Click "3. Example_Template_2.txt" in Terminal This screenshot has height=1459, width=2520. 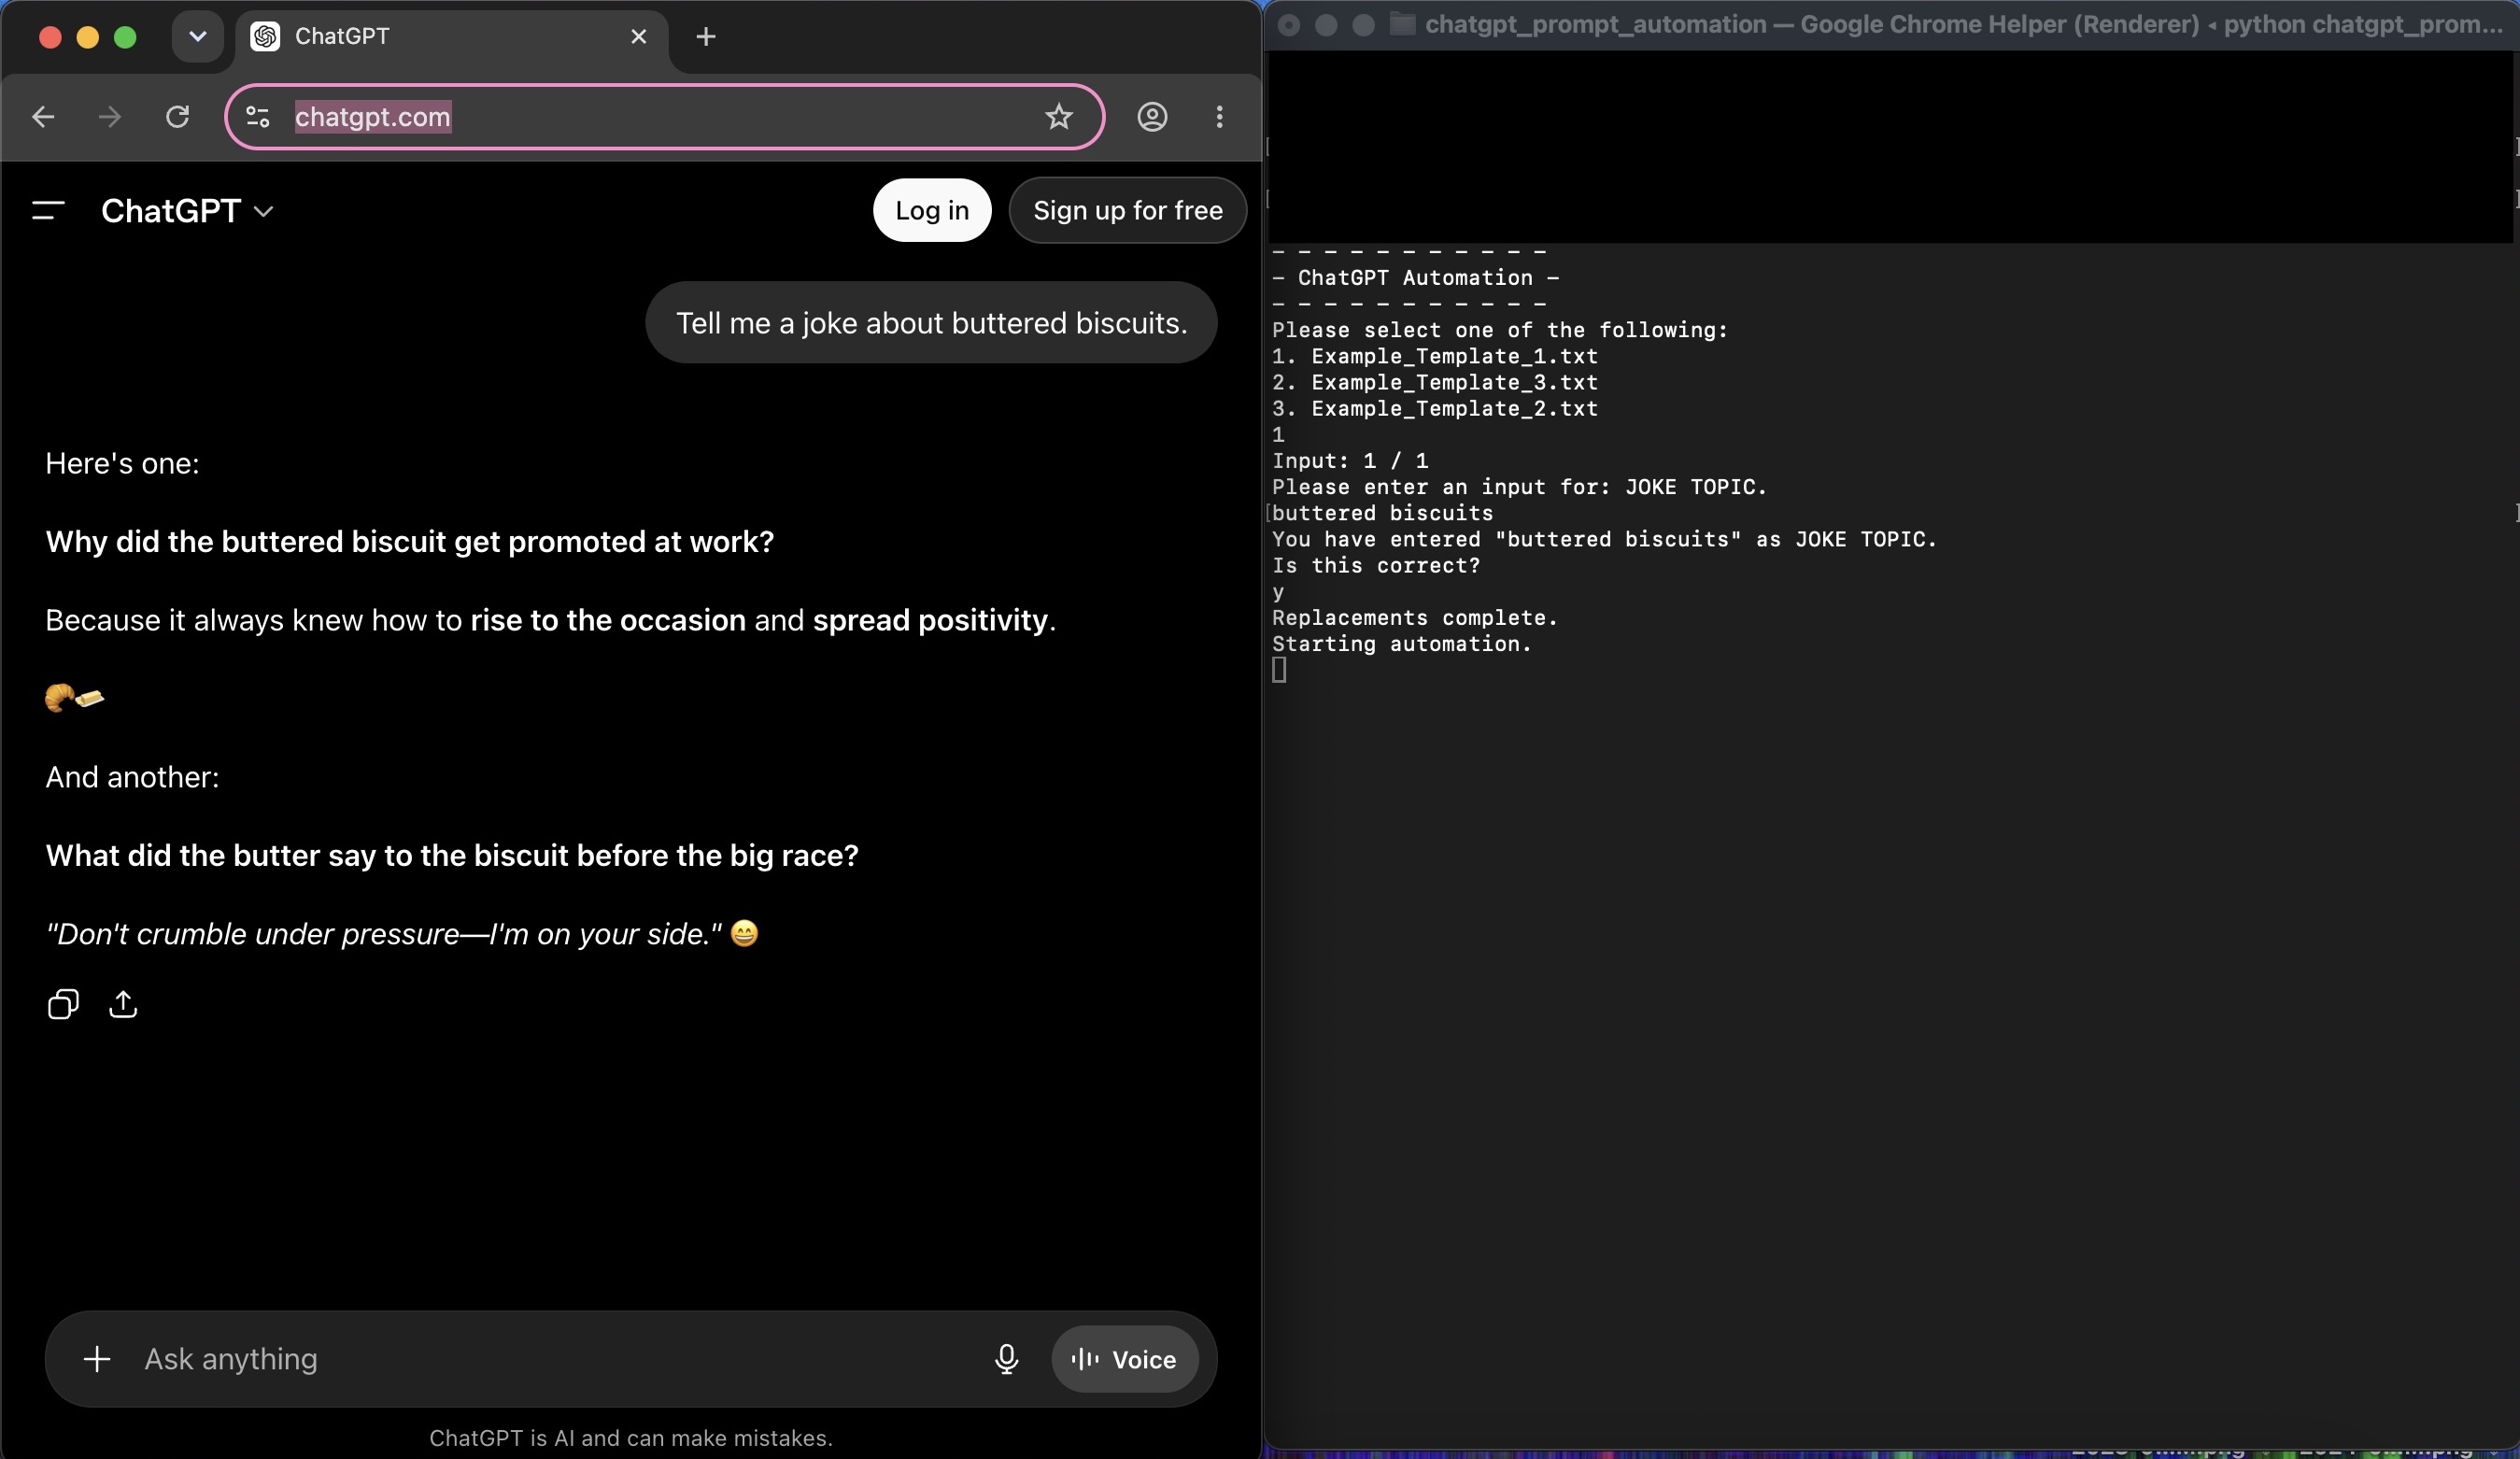(x=1435, y=409)
